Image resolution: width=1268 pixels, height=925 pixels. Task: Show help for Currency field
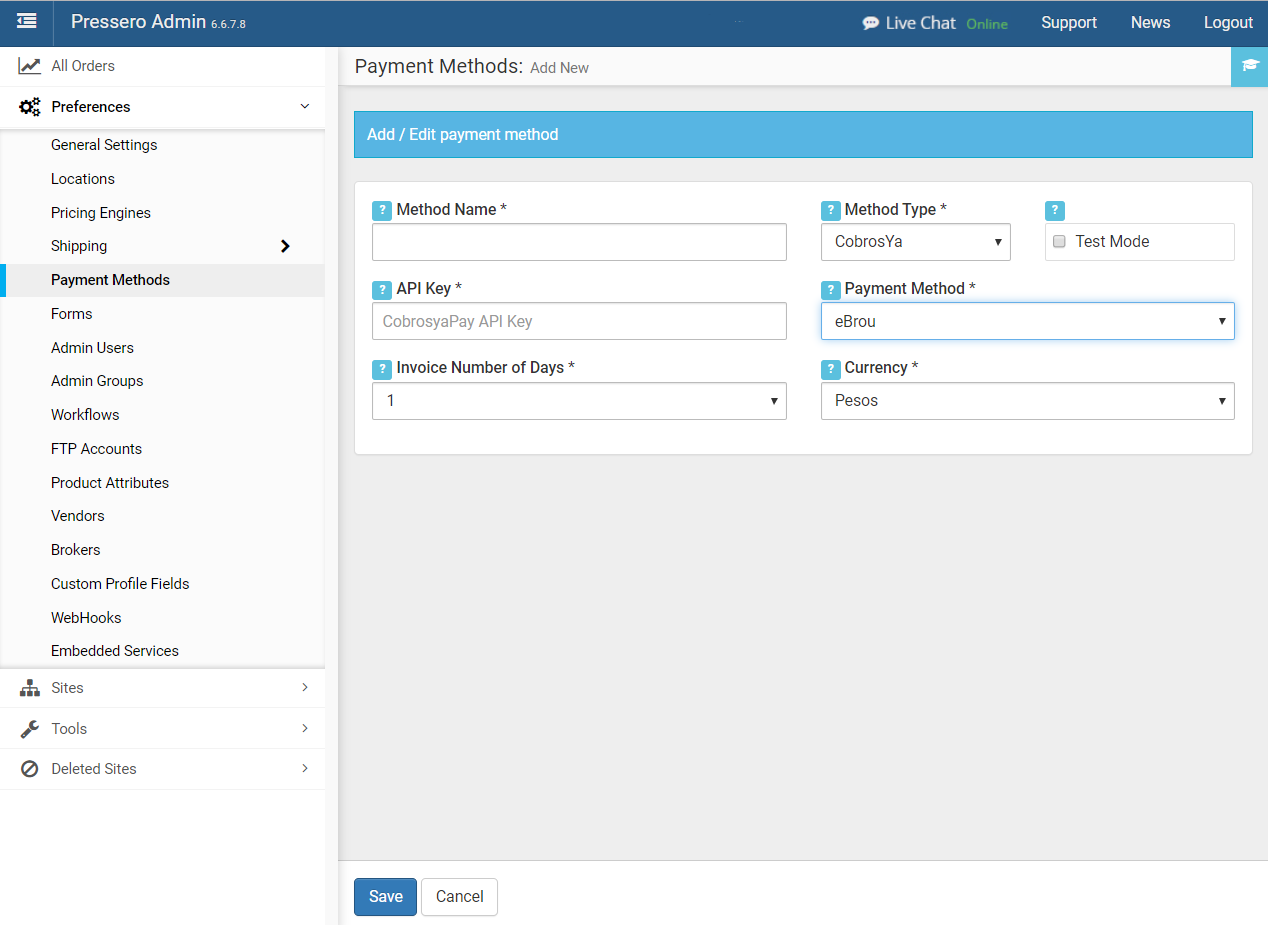tap(830, 369)
